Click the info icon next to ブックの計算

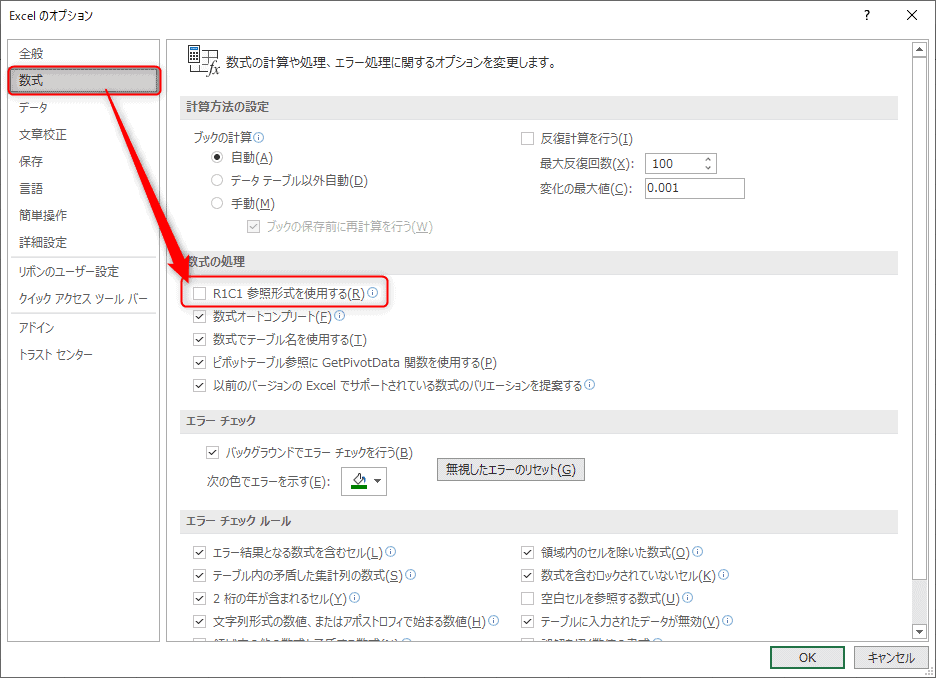pos(258,138)
